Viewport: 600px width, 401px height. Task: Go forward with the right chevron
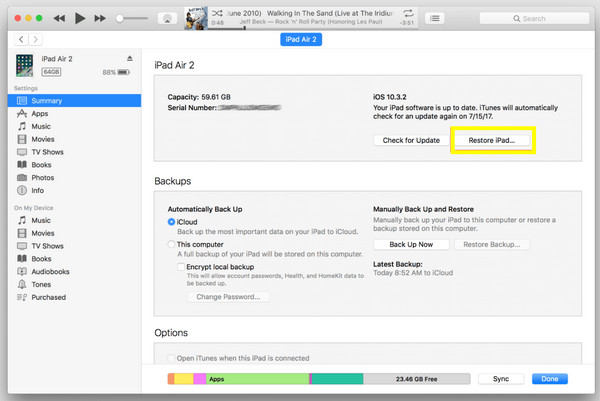[x=35, y=39]
